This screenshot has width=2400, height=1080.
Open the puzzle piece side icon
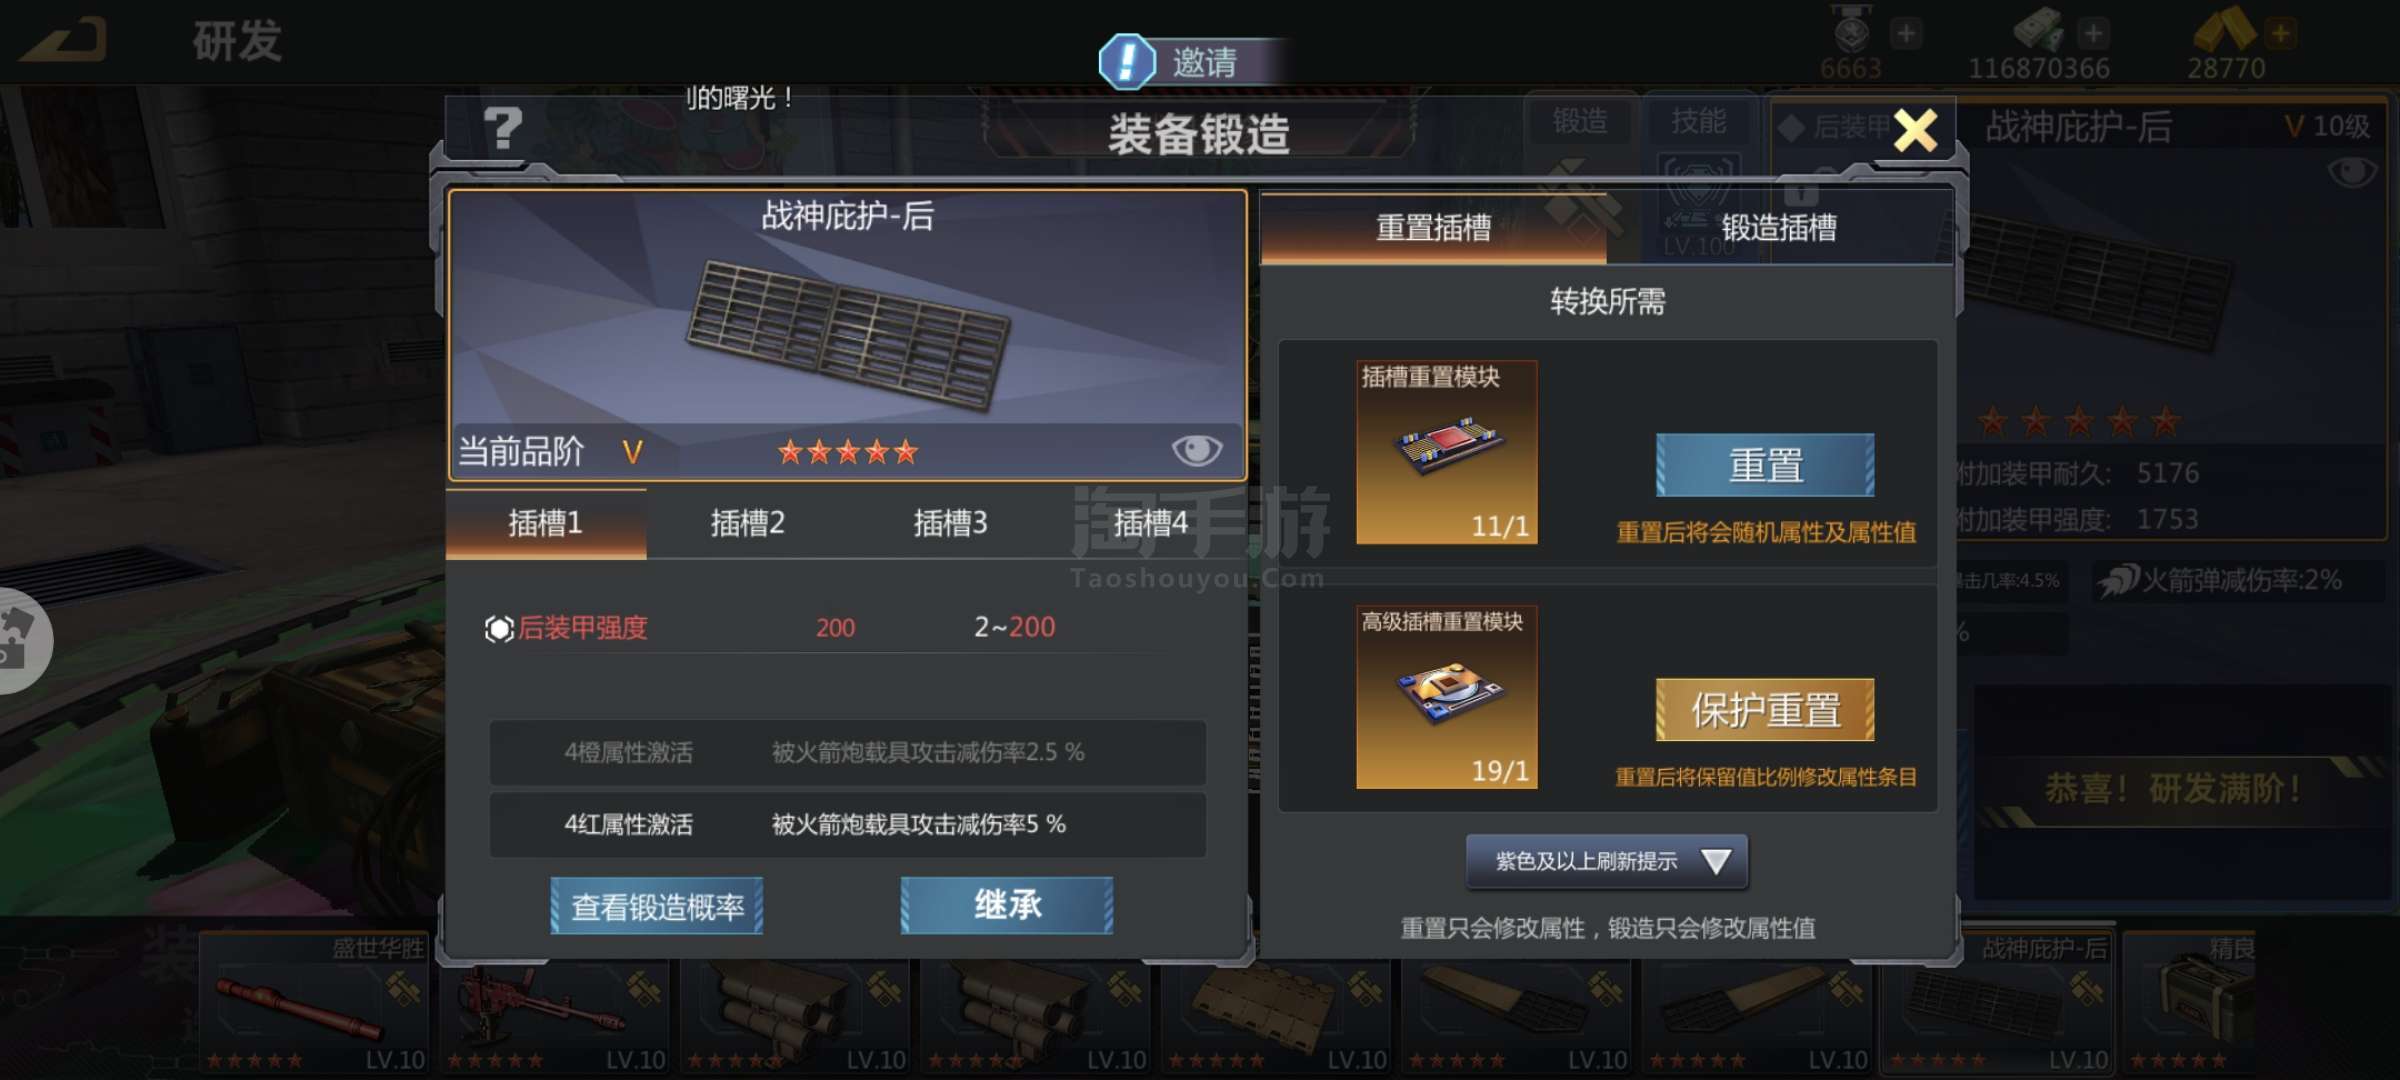[18, 640]
